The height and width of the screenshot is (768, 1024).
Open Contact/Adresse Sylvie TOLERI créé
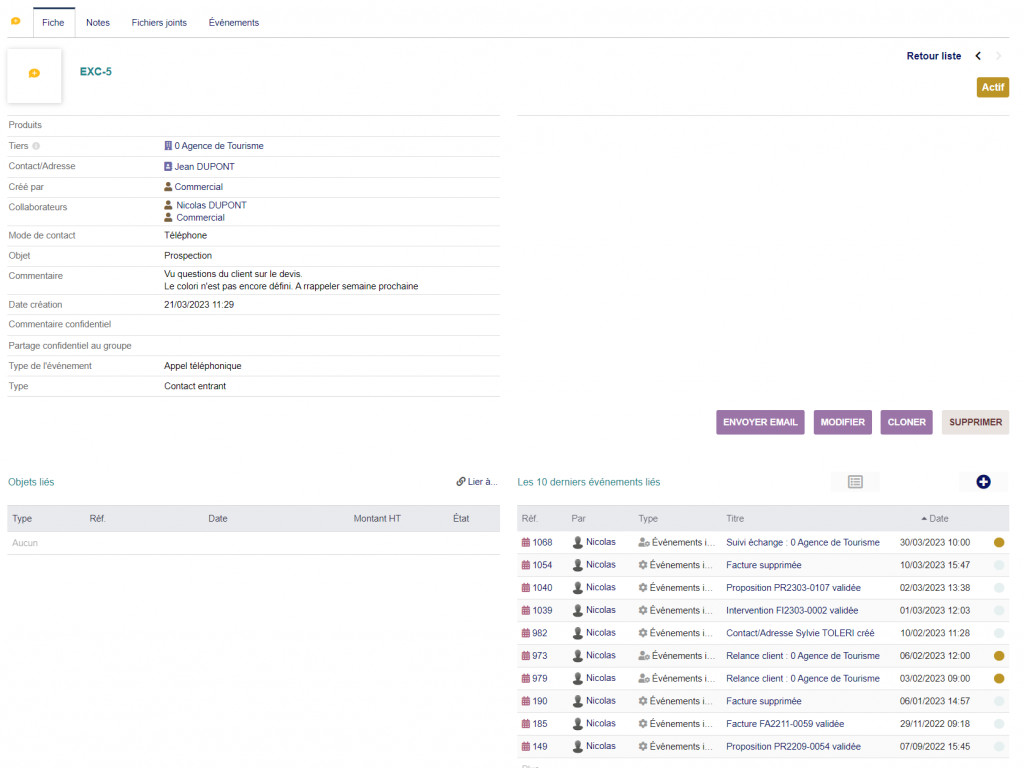point(800,633)
